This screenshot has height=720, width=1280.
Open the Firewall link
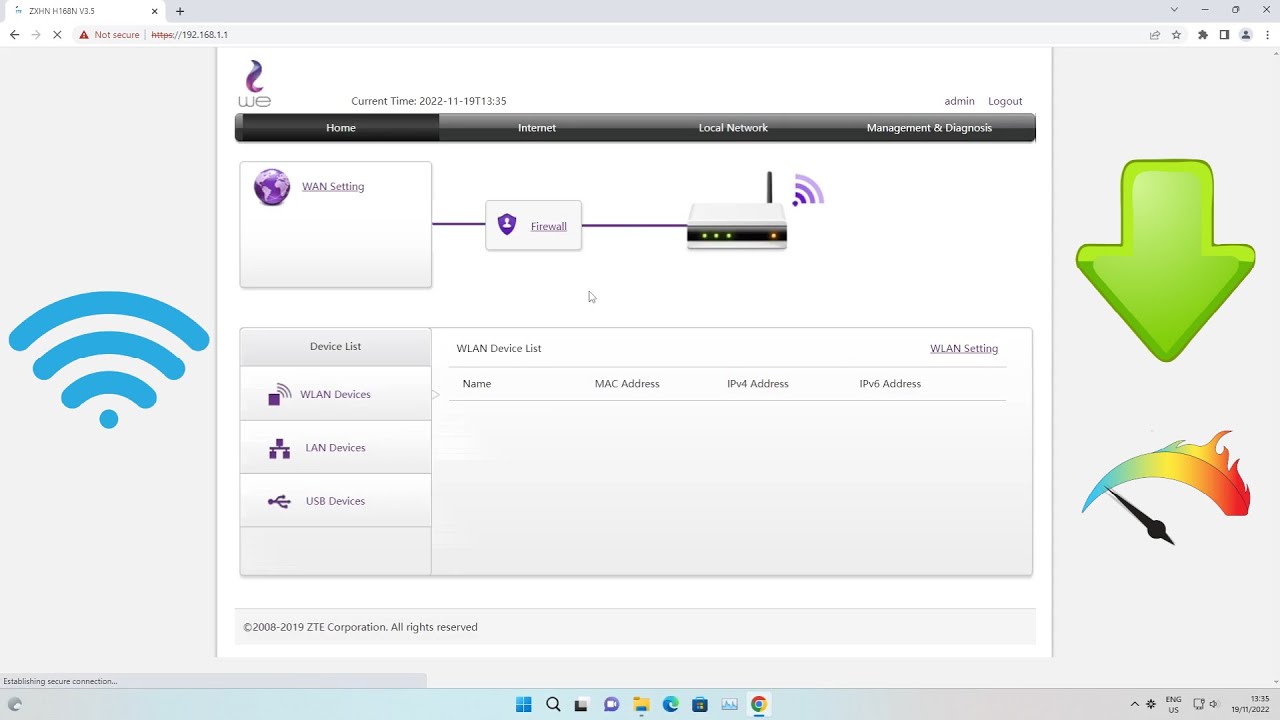549,227
